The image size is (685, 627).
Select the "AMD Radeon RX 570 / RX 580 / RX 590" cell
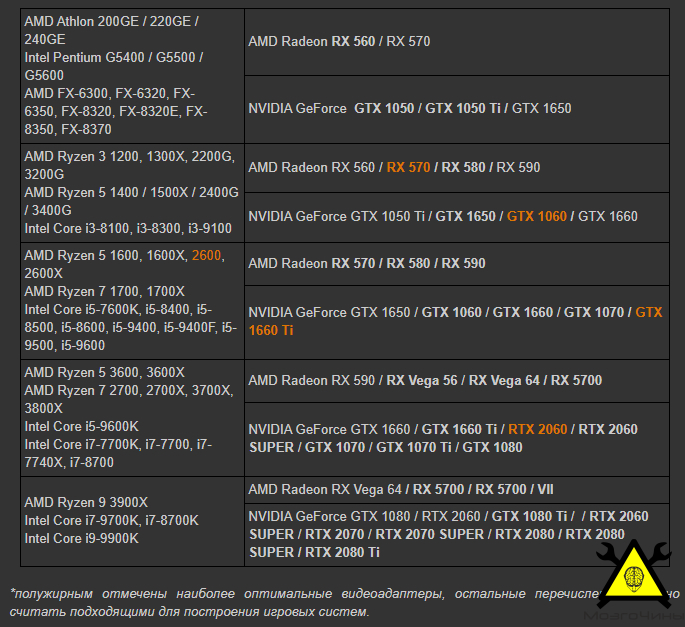click(x=457, y=264)
